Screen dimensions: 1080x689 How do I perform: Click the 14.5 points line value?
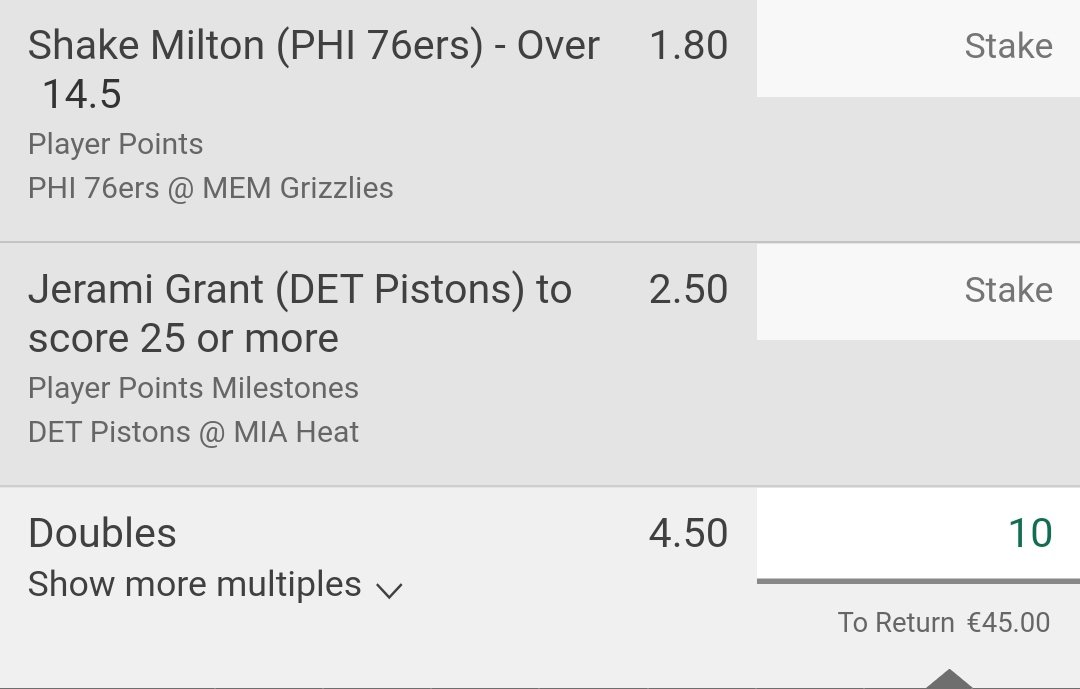pyautogui.click(x=82, y=95)
